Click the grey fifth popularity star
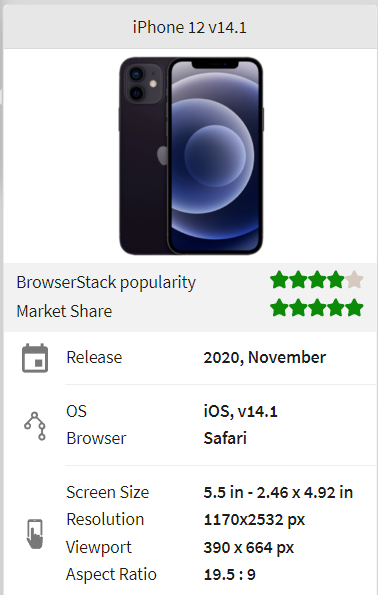 (354, 280)
